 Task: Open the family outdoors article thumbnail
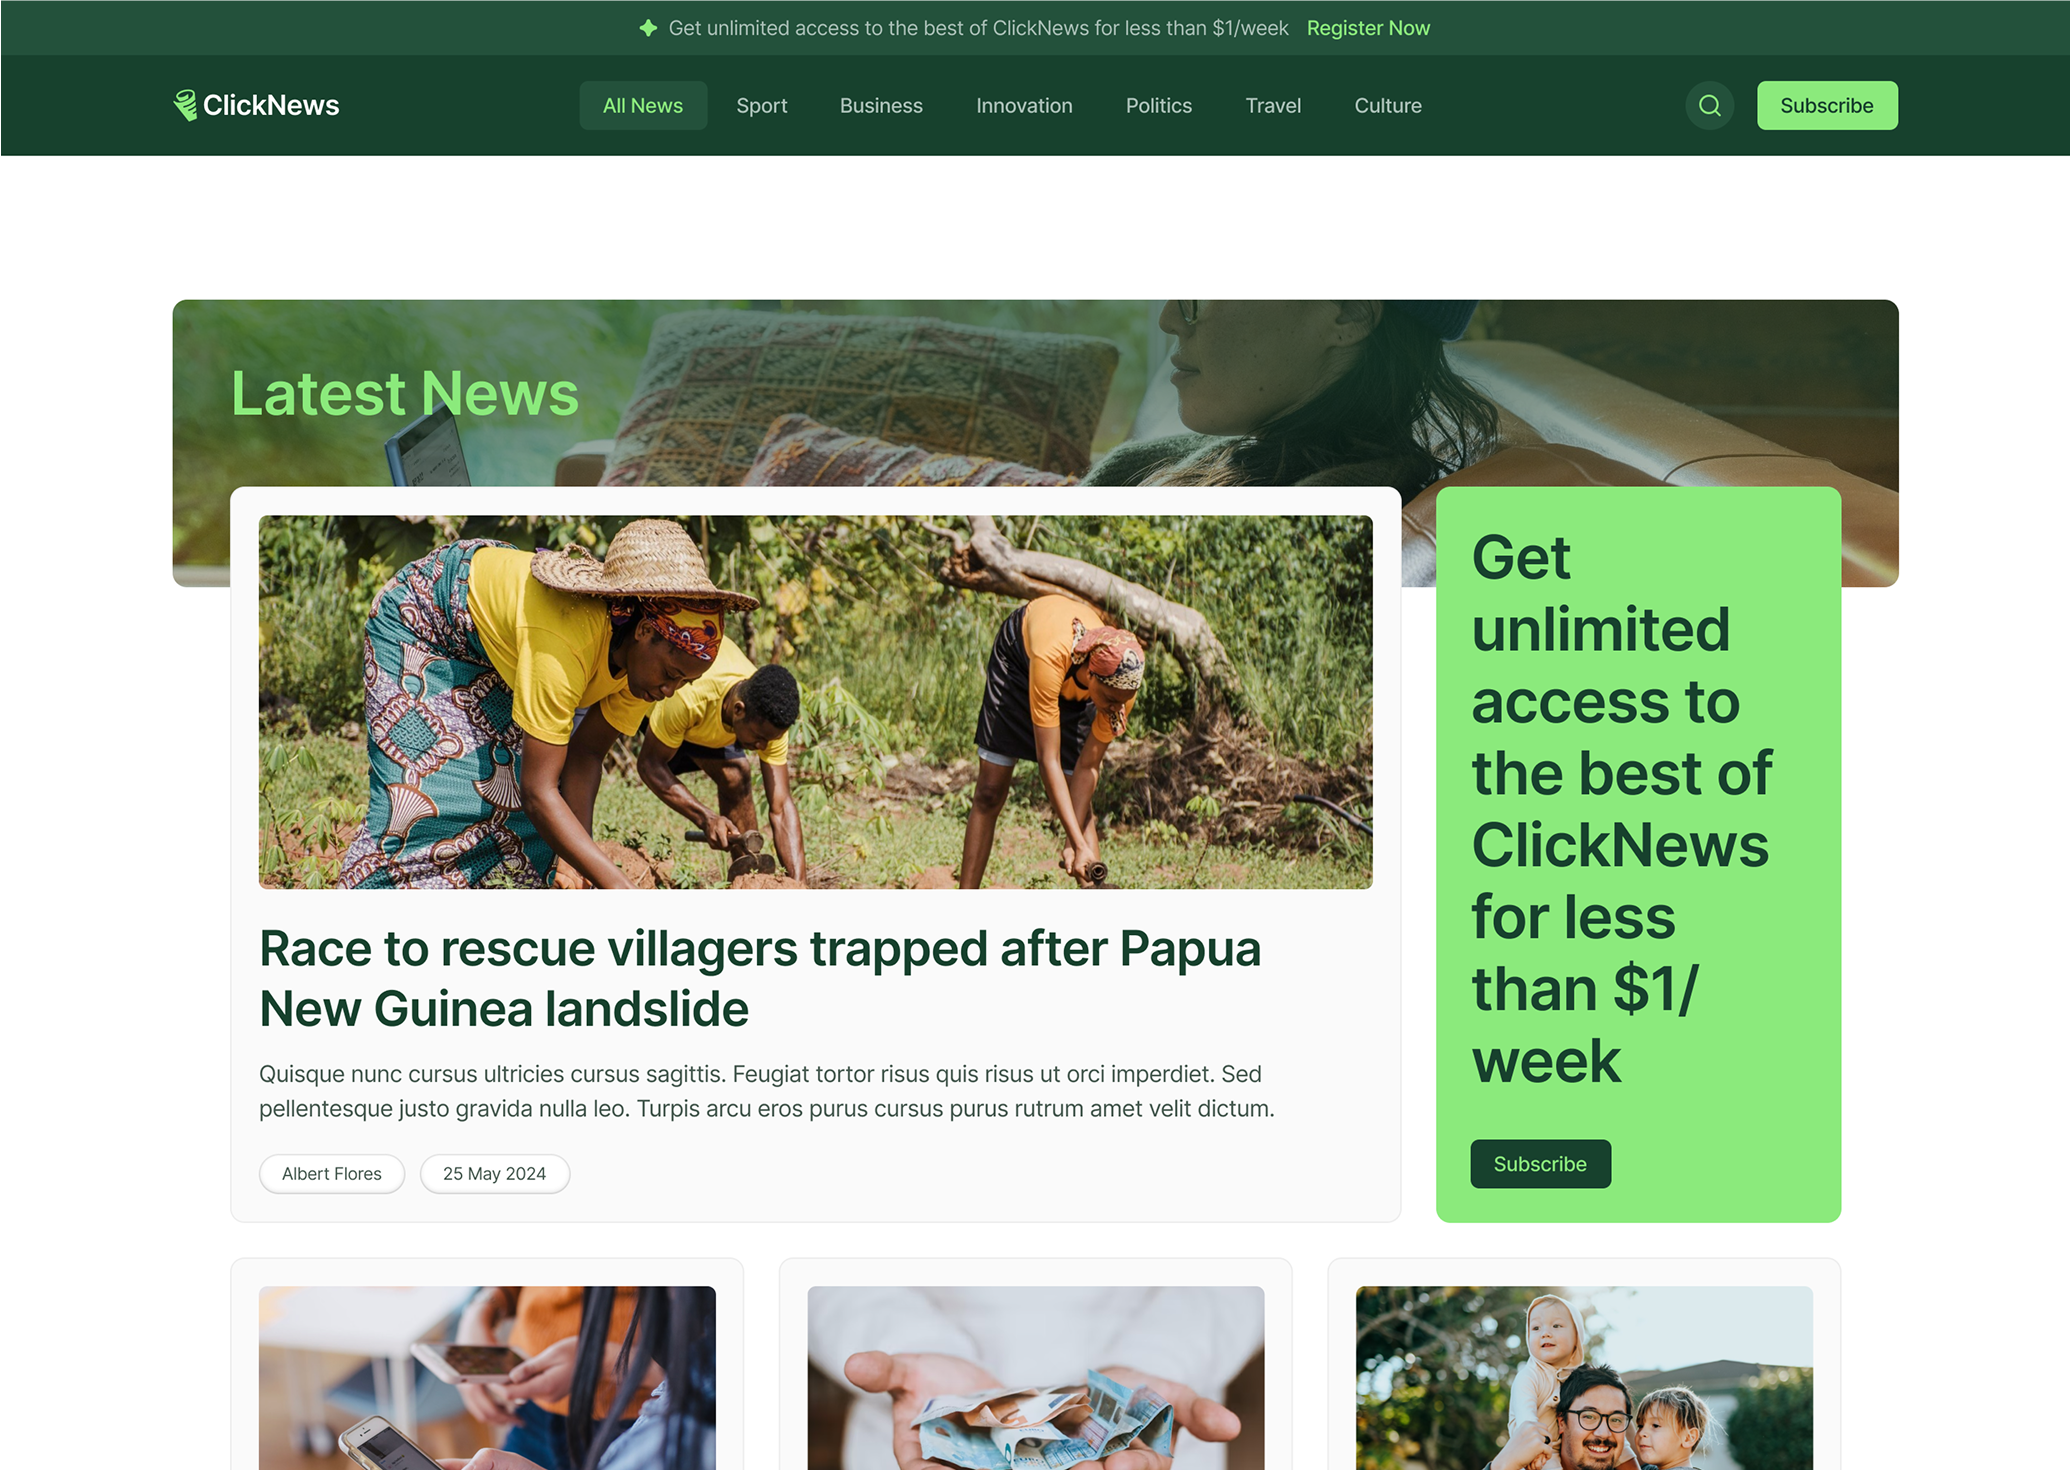pyautogui.click(x=1583, y=1378)
